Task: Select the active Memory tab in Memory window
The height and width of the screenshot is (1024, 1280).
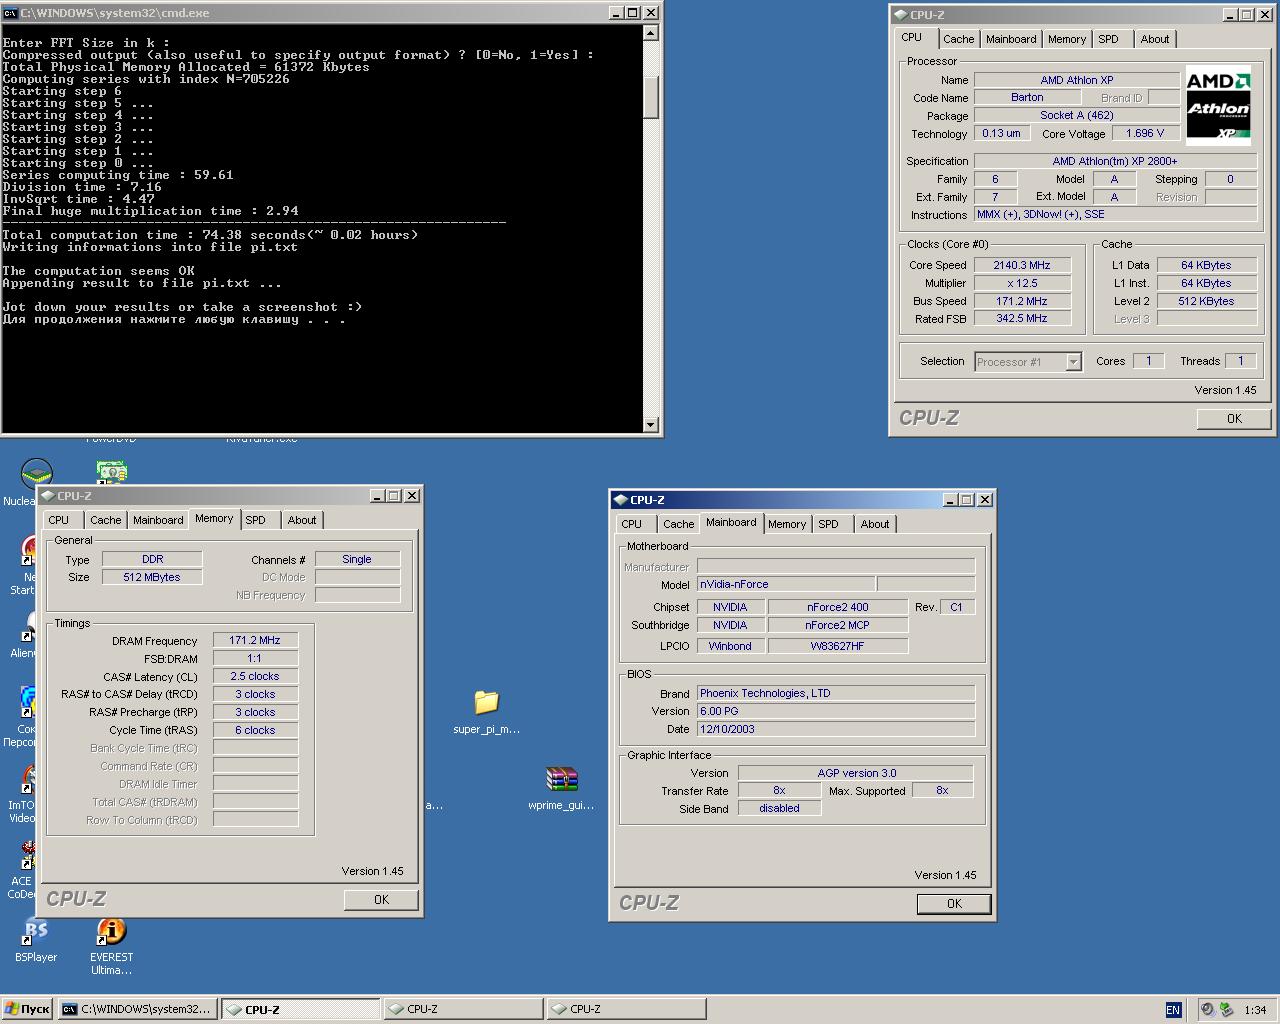Action: [214, 518]
